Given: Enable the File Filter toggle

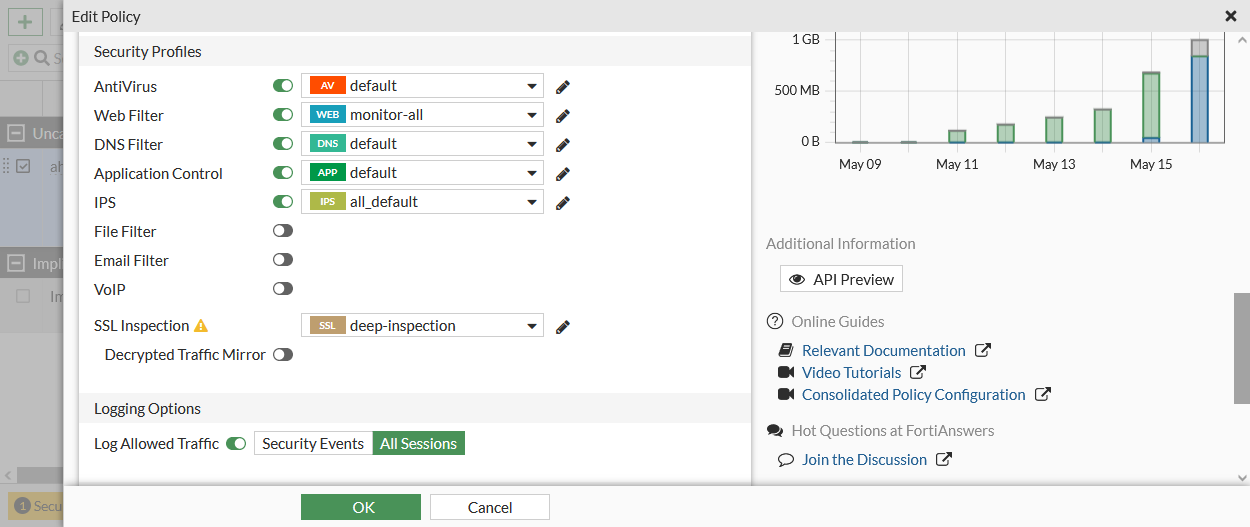Looking at the screenshot, I should pos(283,231).
